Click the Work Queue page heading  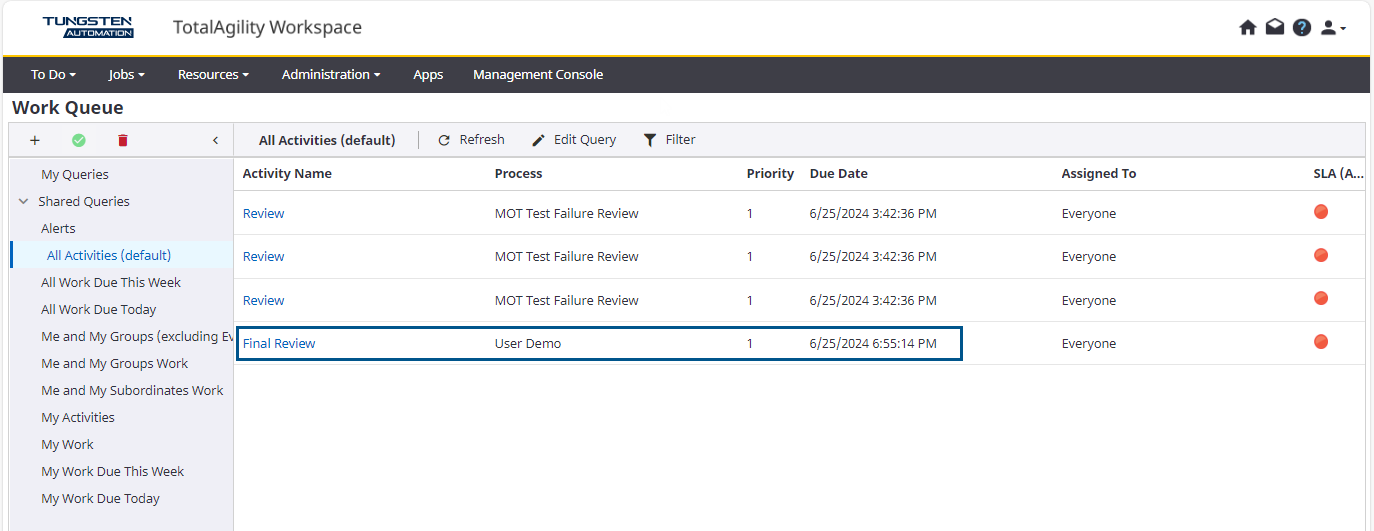coord(68,107)
